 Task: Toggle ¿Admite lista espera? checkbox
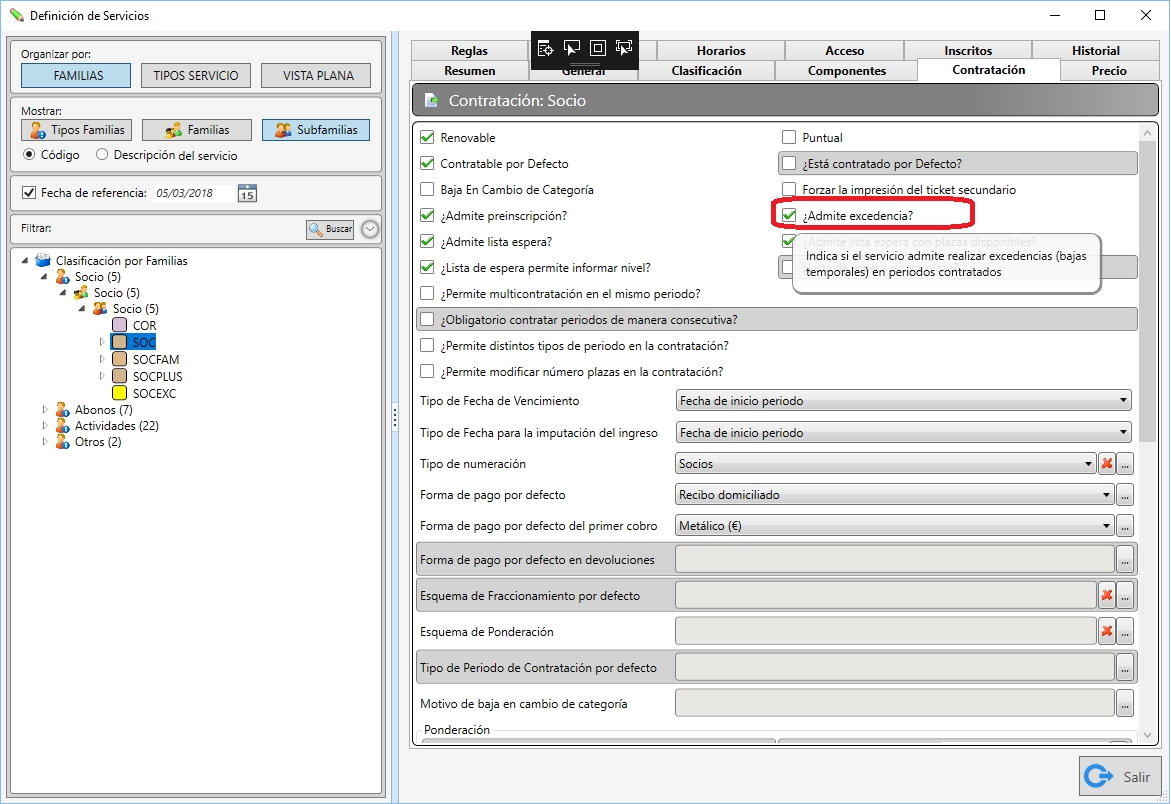point(427,242)
